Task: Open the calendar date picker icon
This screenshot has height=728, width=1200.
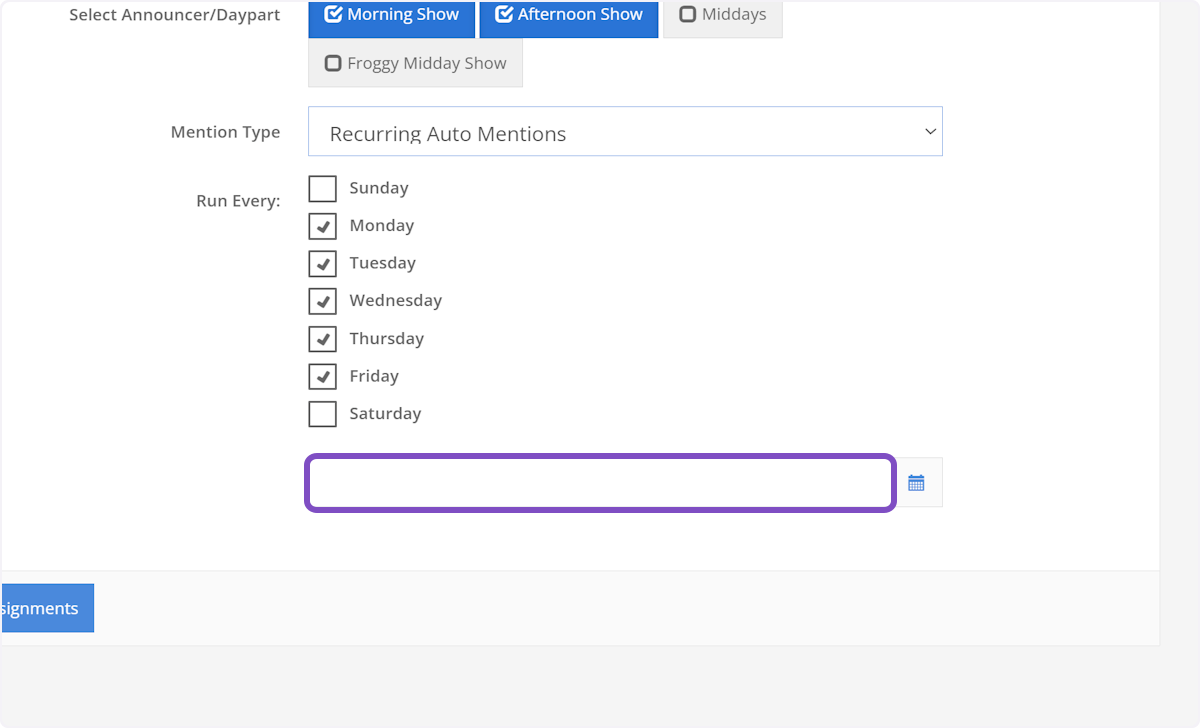Action: tap(917, 482)
